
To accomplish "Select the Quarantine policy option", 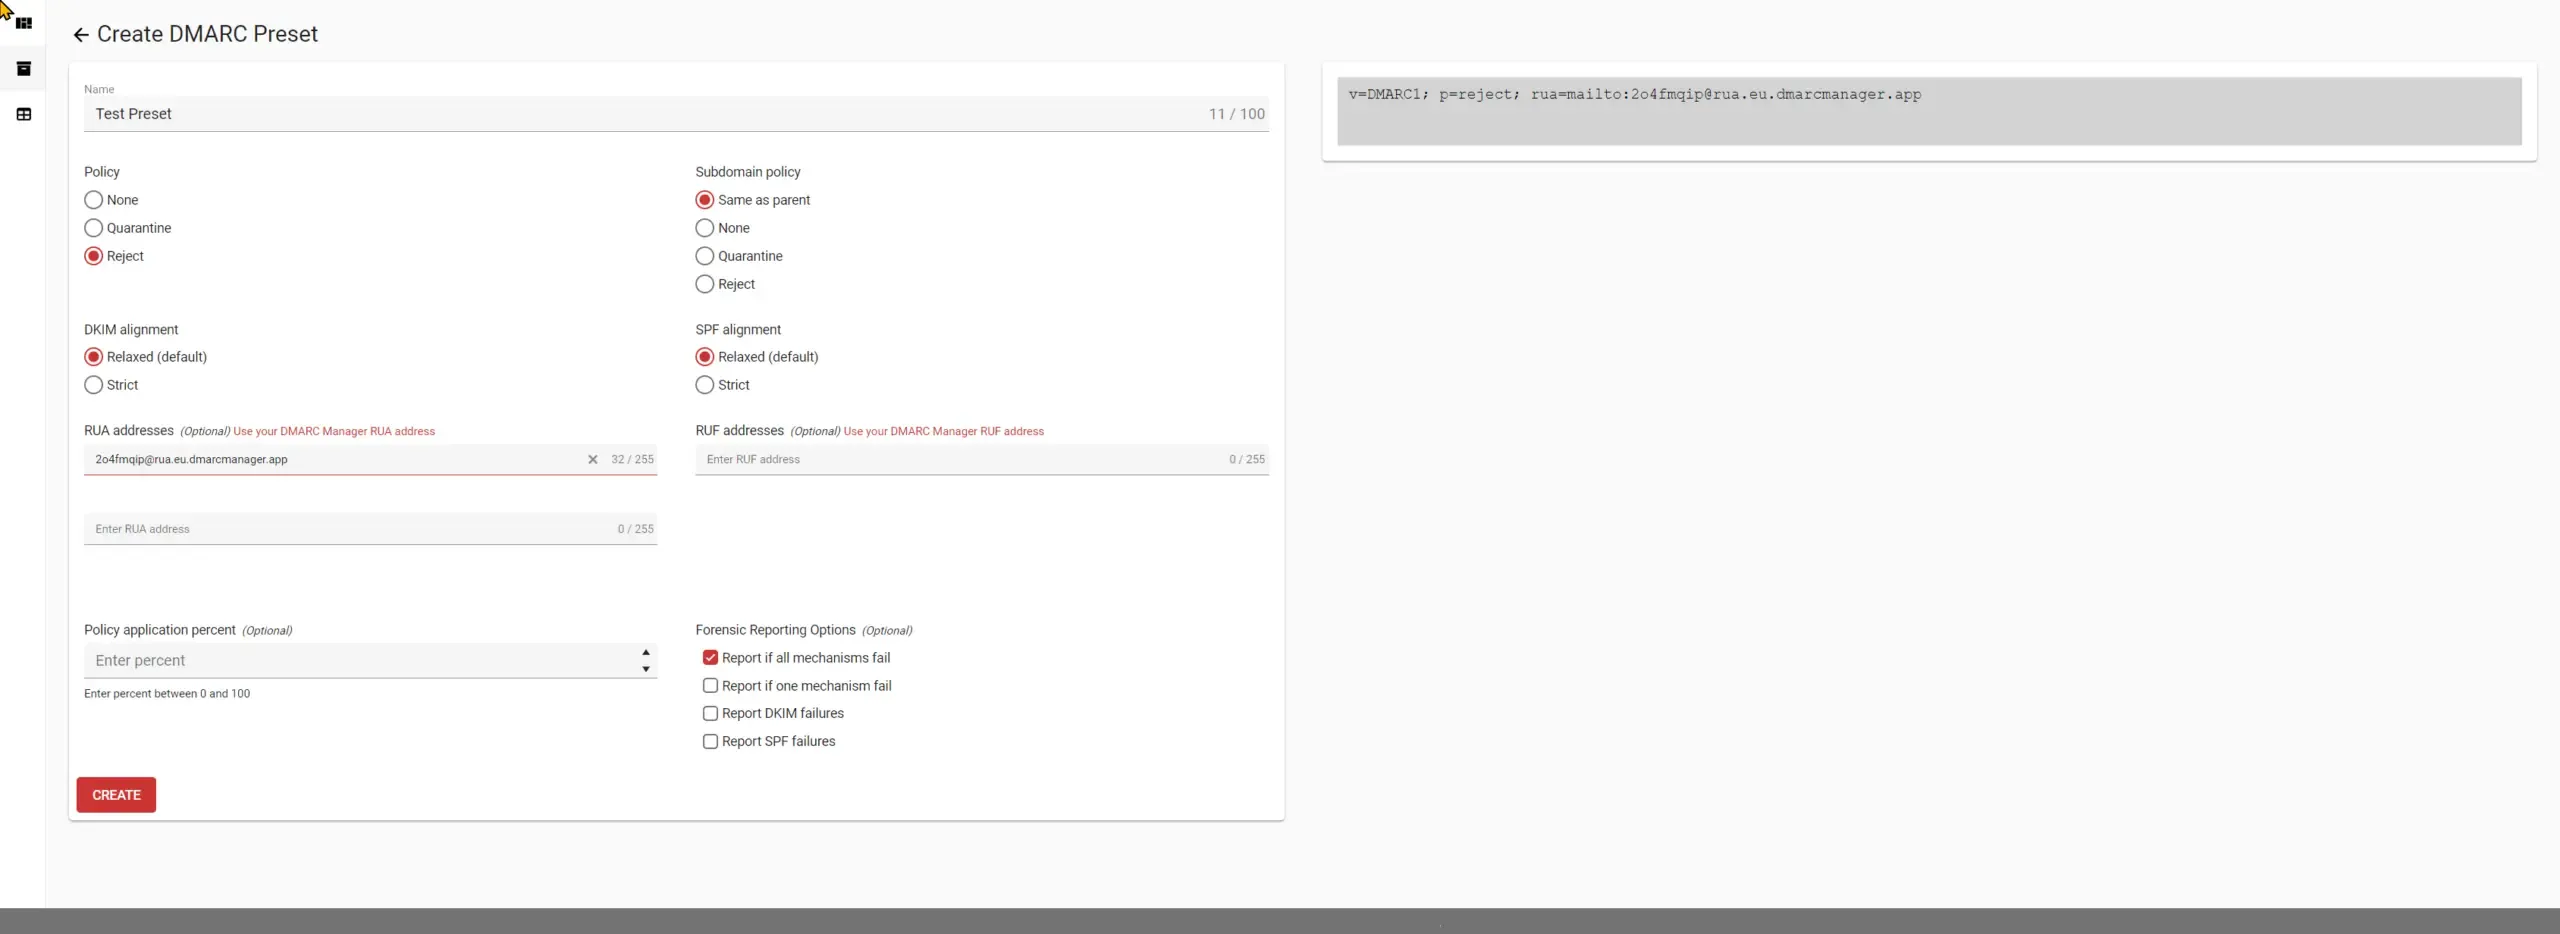I will click(94, 228).
